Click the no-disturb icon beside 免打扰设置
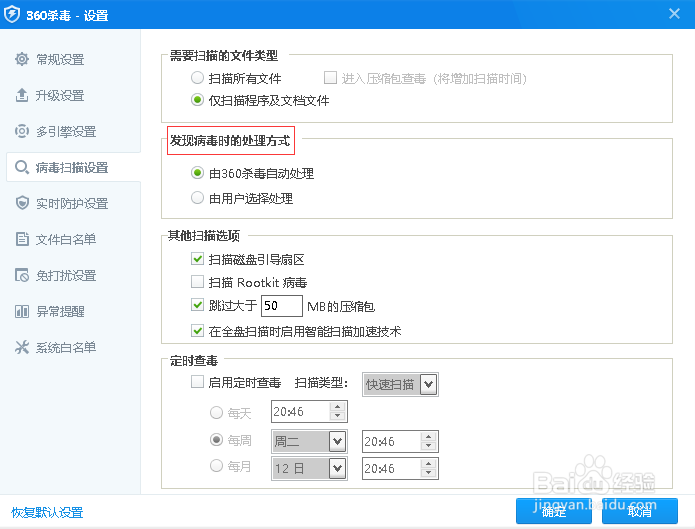 click(22, 275)
